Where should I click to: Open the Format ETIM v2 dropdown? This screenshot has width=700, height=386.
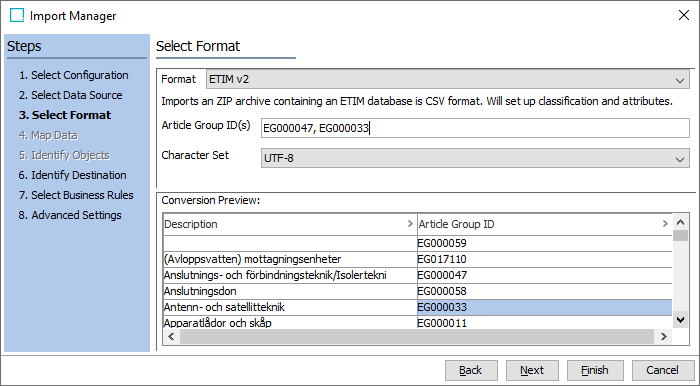tap(448, 79)
